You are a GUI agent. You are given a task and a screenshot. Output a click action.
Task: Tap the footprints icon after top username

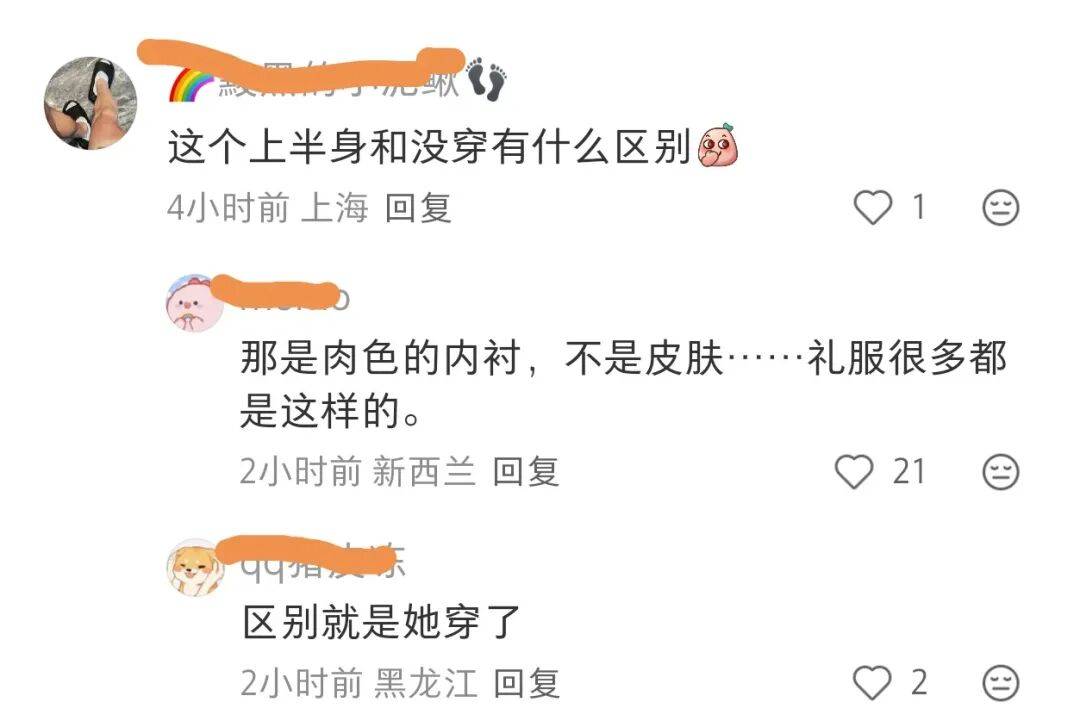click(486, 80)
